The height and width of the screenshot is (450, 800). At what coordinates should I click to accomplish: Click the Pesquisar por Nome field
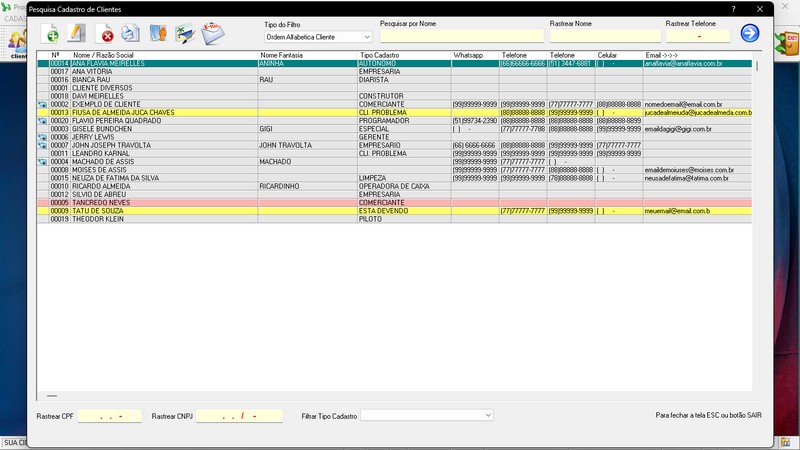462,36
